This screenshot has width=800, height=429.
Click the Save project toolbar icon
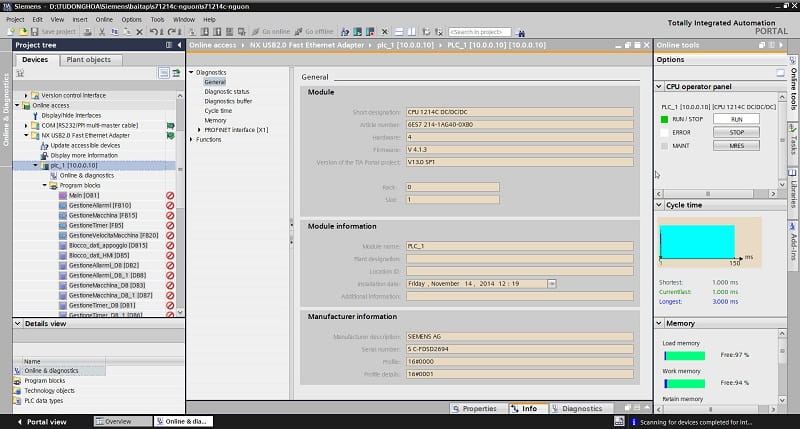(x=34, y=32)
